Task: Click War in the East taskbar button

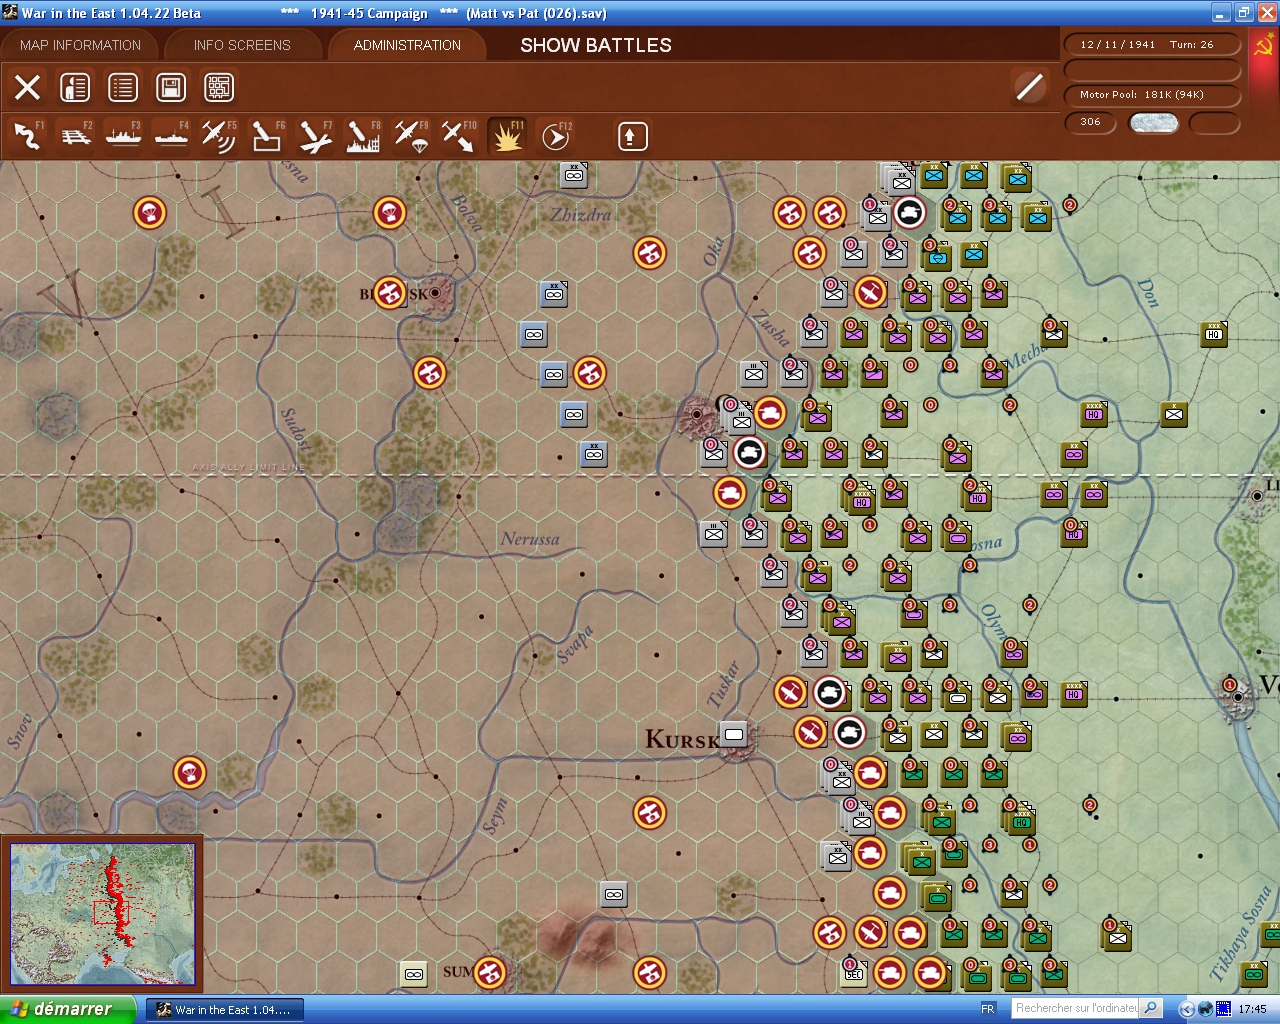Action: point(224,1009)
